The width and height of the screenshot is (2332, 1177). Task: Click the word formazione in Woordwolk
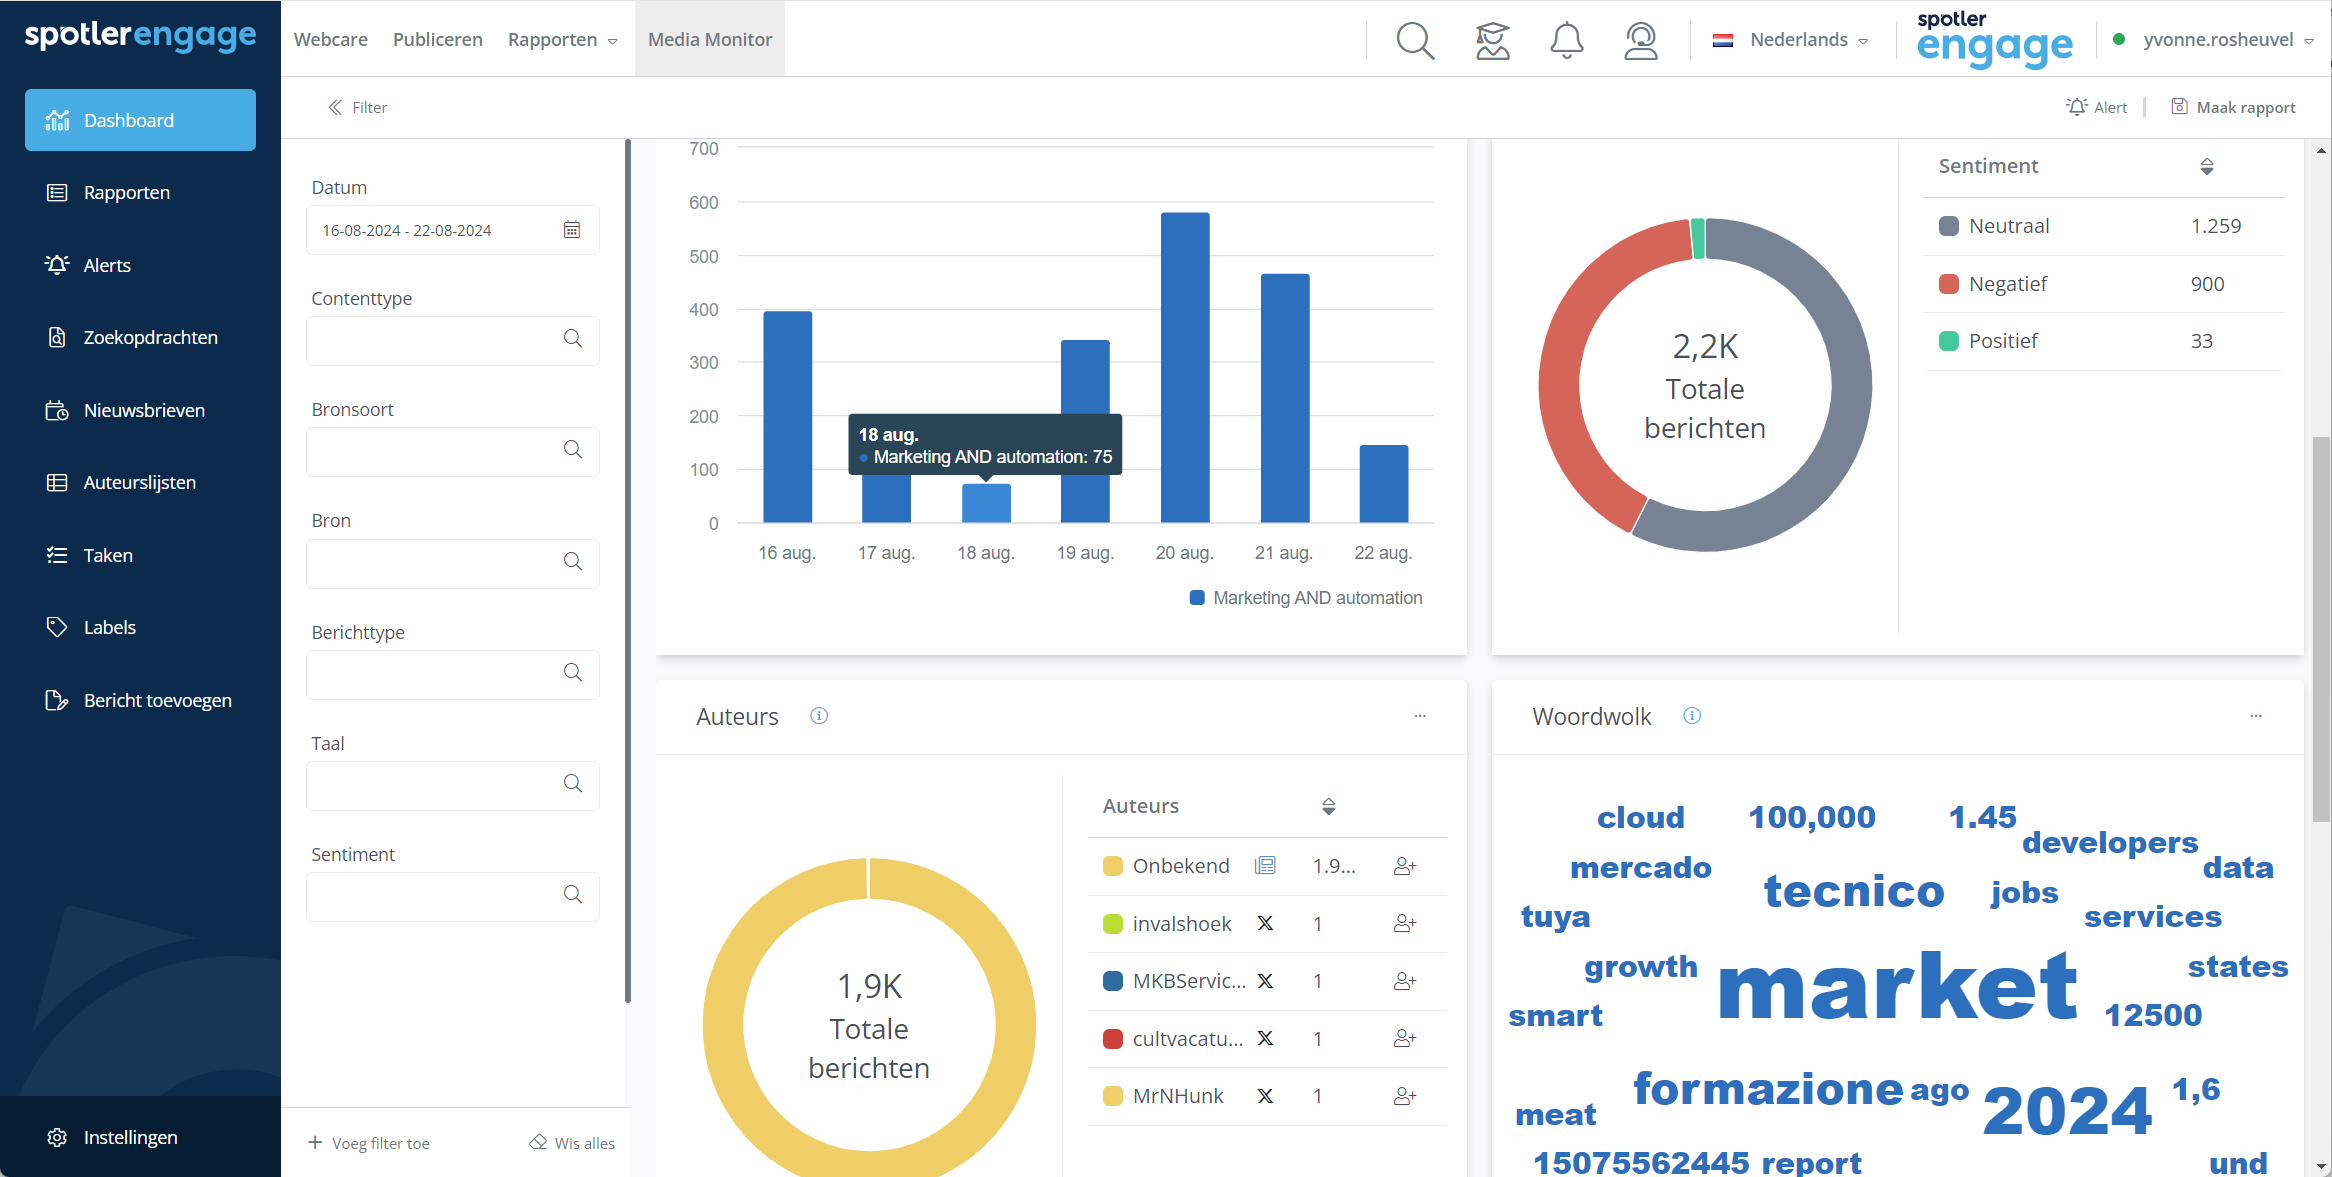pyautogui.click(x=1768, y=1089)
